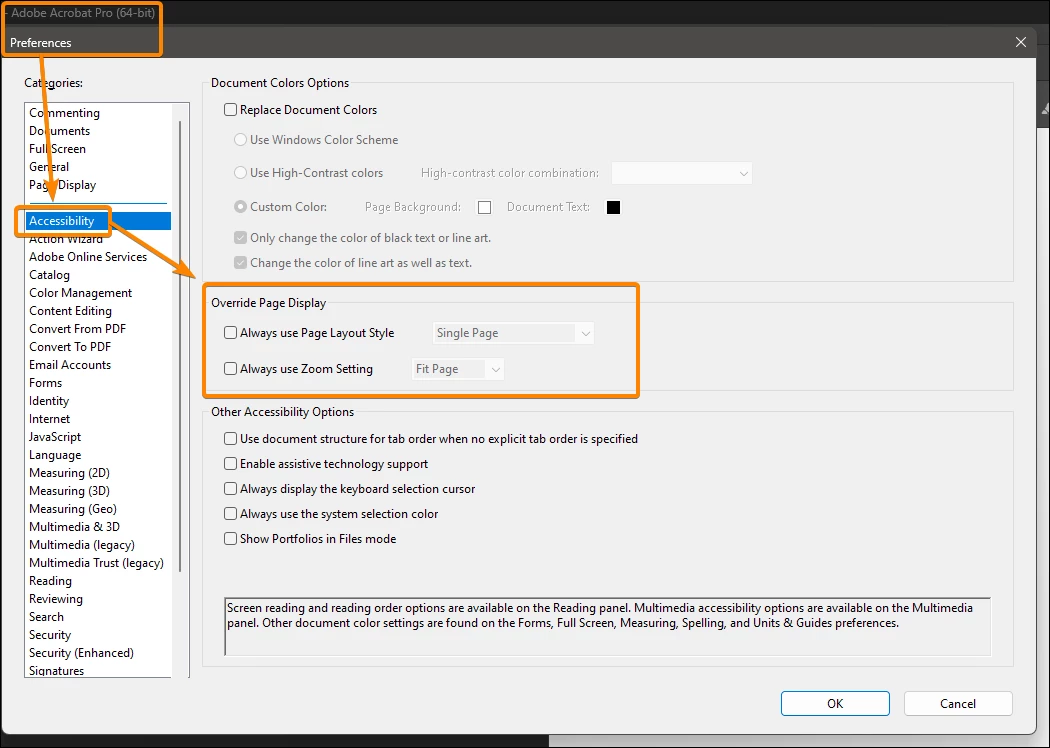Select Language category
Screen dimensions: 1050x748
[x=55, y=455]
